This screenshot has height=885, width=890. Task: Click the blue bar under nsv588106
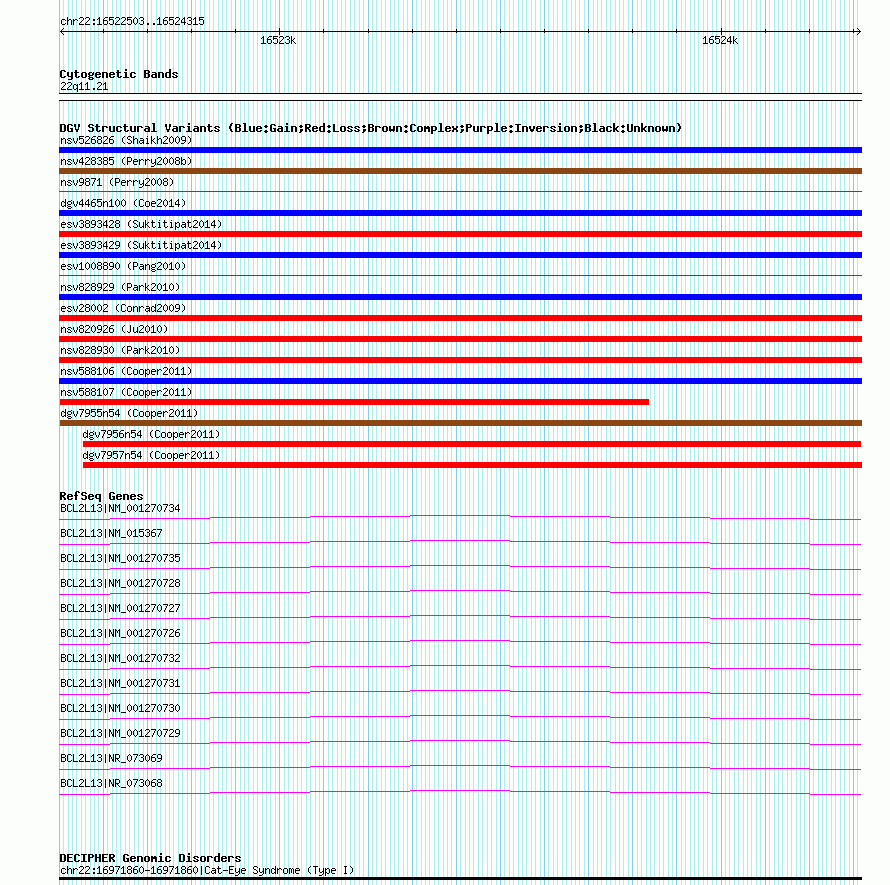(x=460, y=381)
